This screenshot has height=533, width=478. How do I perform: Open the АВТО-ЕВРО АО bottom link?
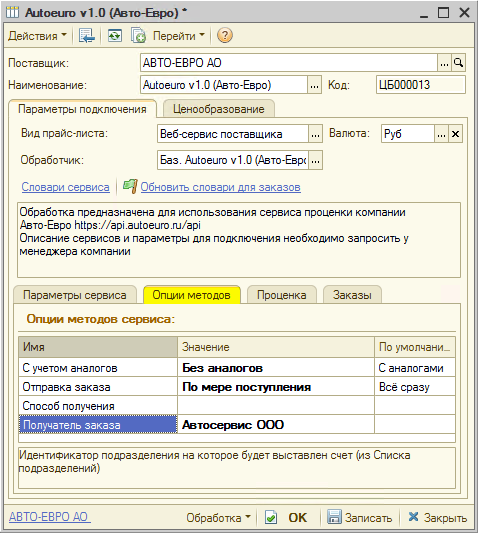click(x=50, y=517)
